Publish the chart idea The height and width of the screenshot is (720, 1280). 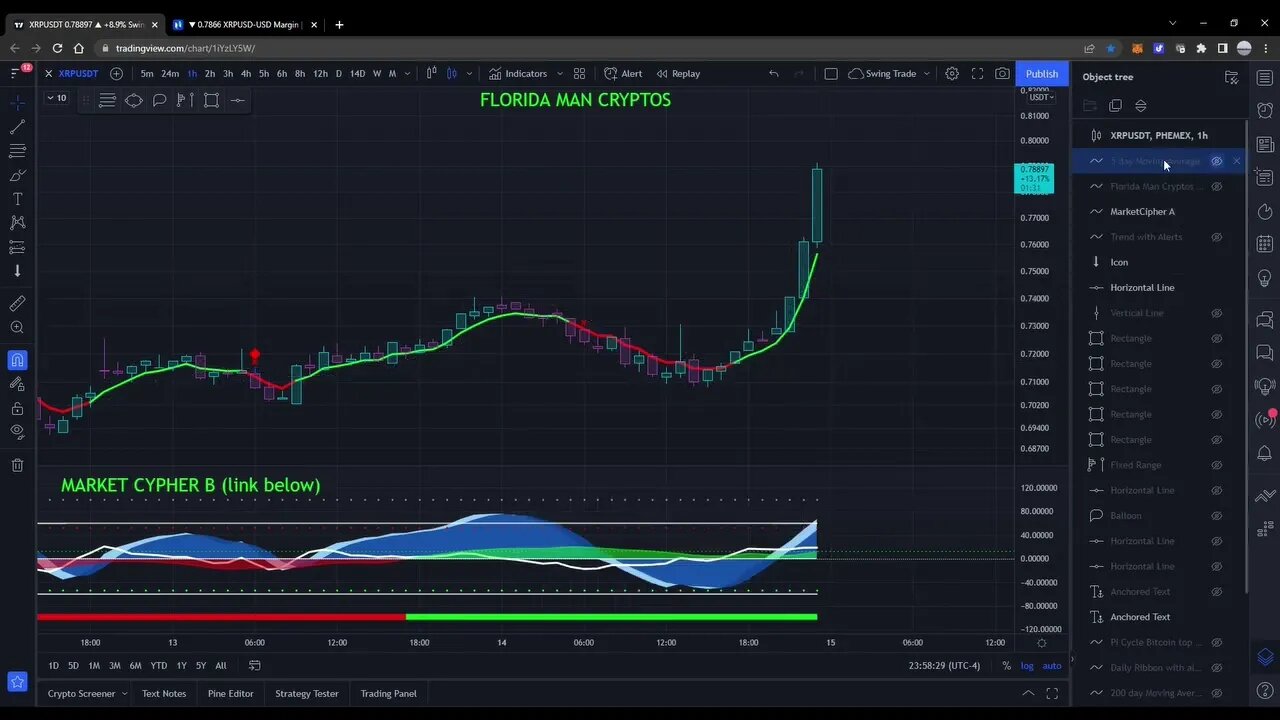pos(1041,73)
